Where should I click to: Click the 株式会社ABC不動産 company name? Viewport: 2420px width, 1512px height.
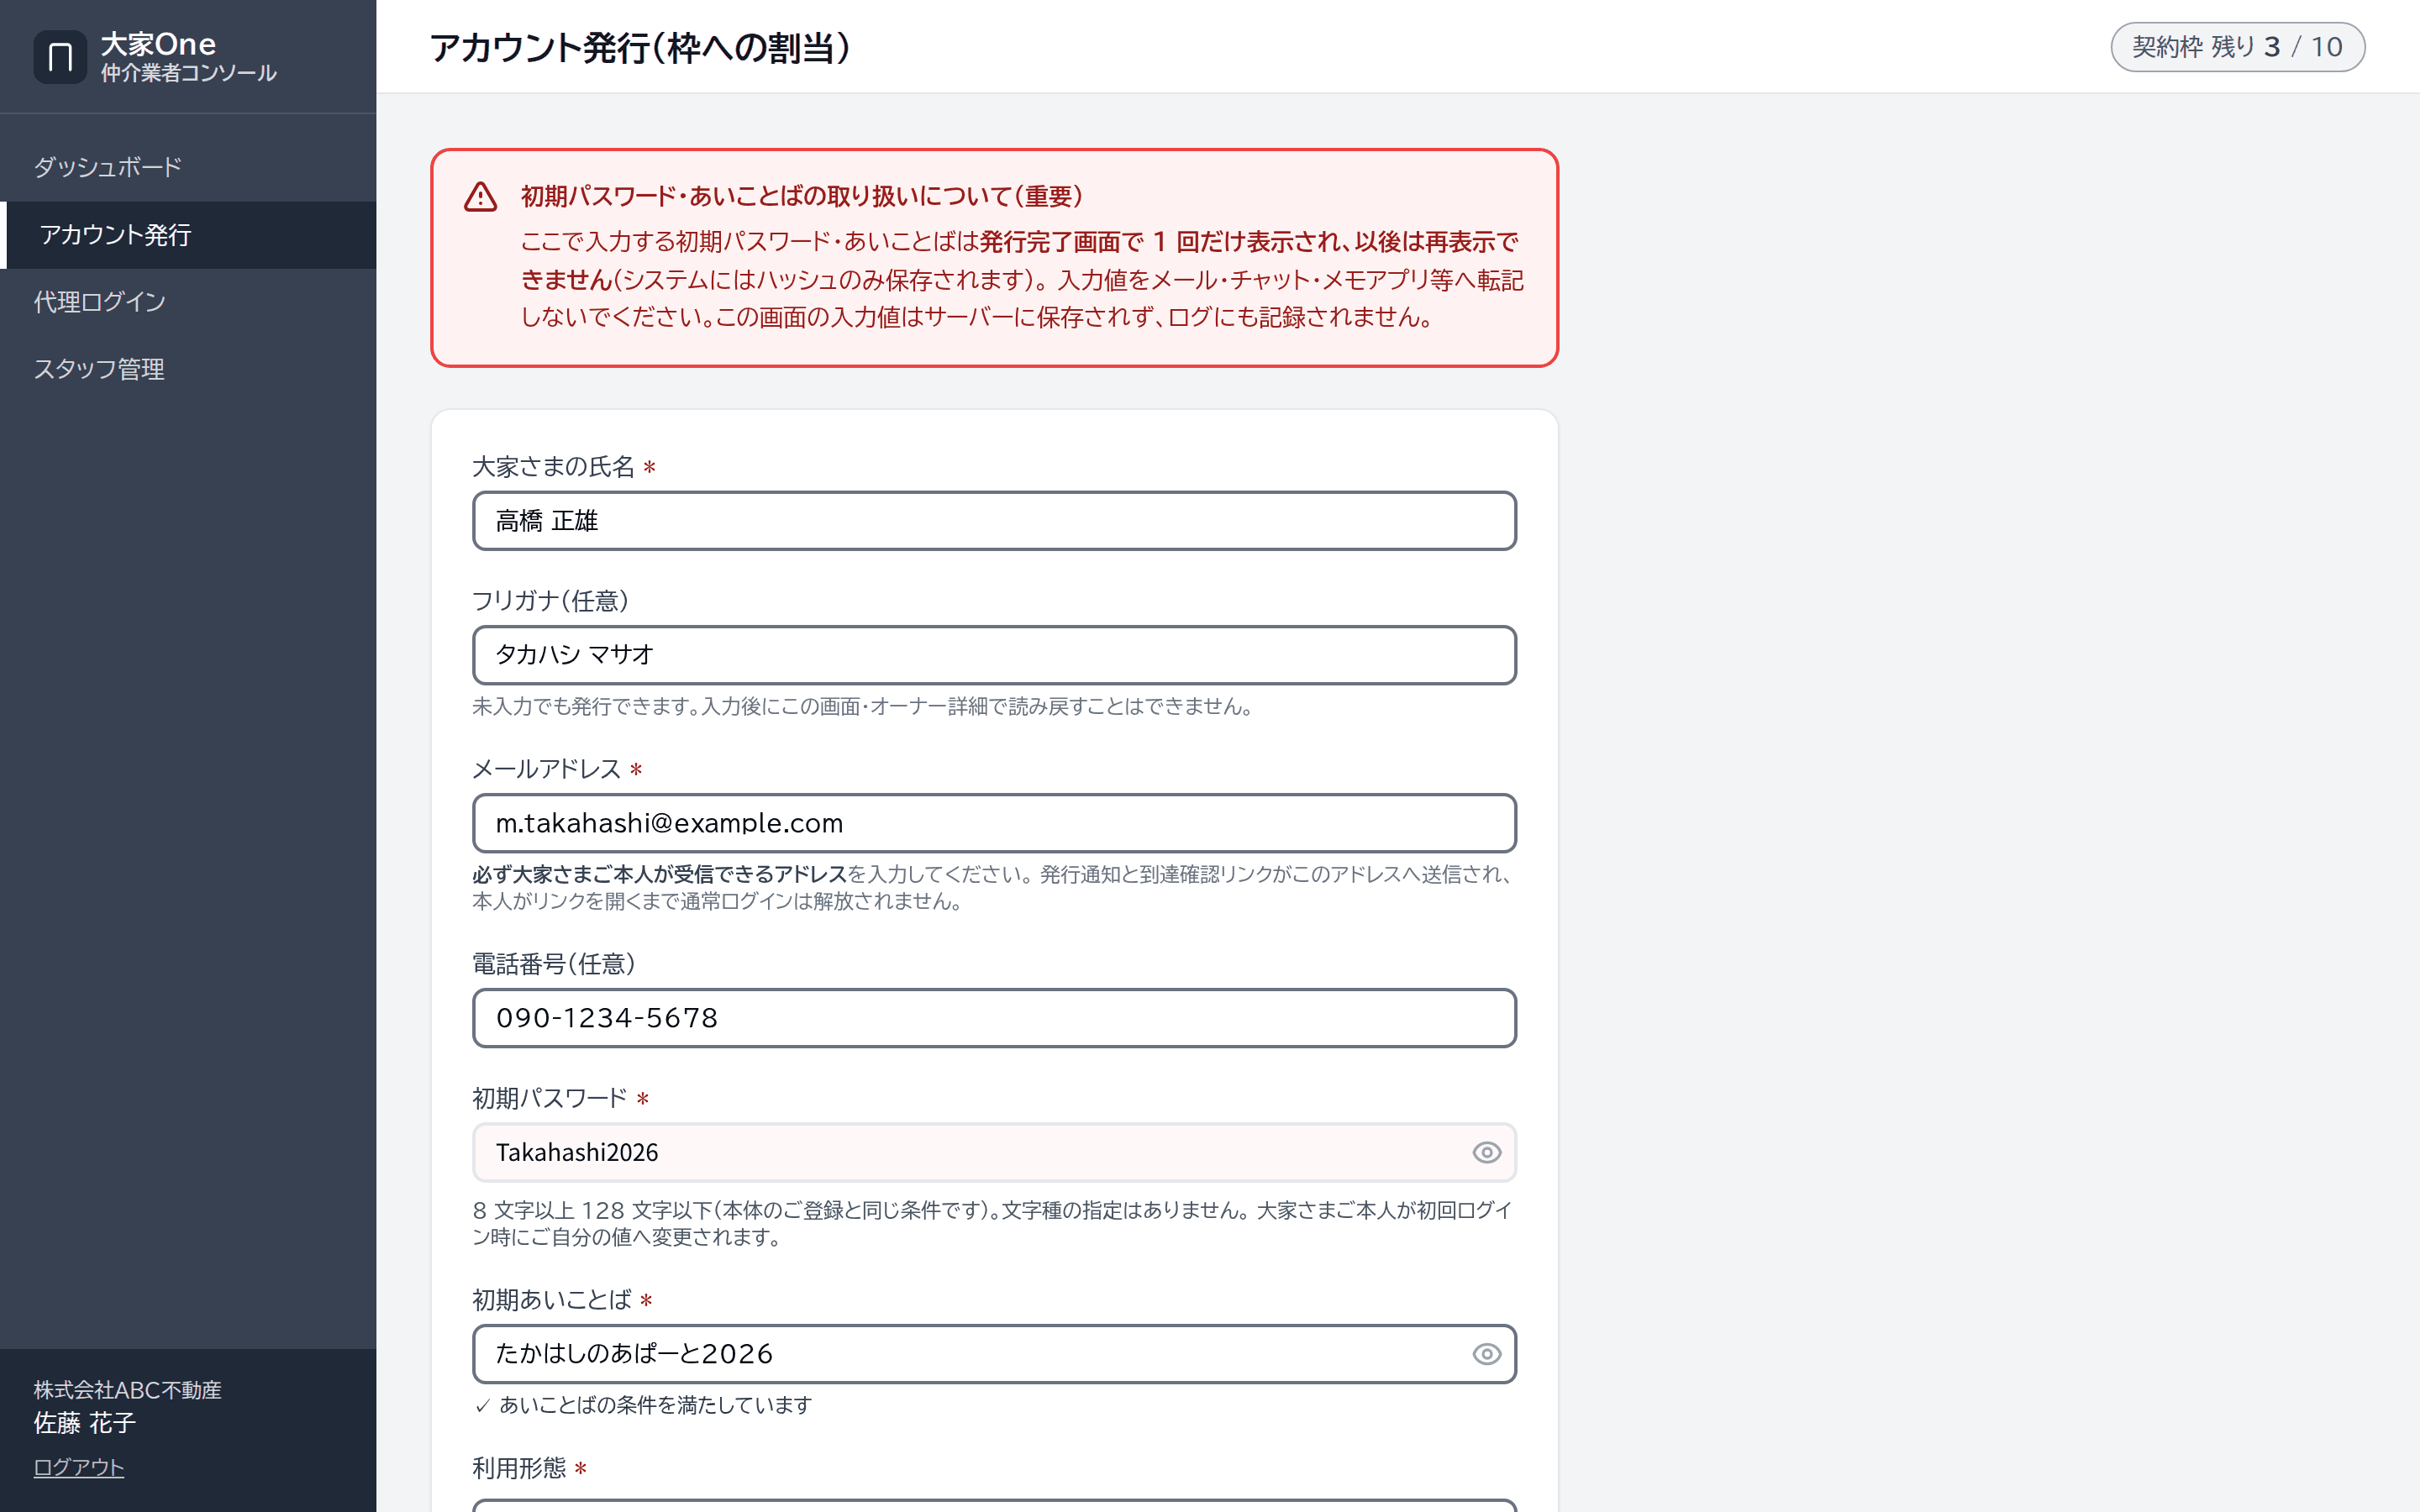click(128, 1390)
